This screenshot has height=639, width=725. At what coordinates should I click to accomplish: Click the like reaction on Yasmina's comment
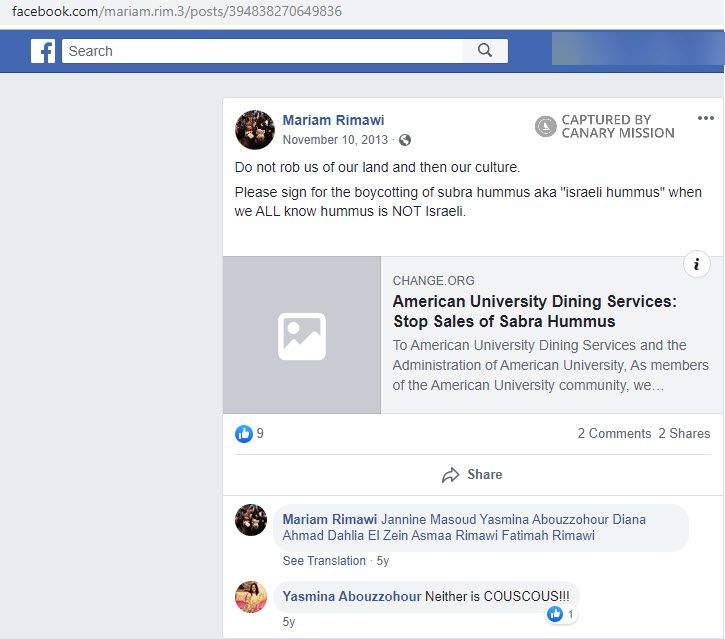[x=558, y=613]
